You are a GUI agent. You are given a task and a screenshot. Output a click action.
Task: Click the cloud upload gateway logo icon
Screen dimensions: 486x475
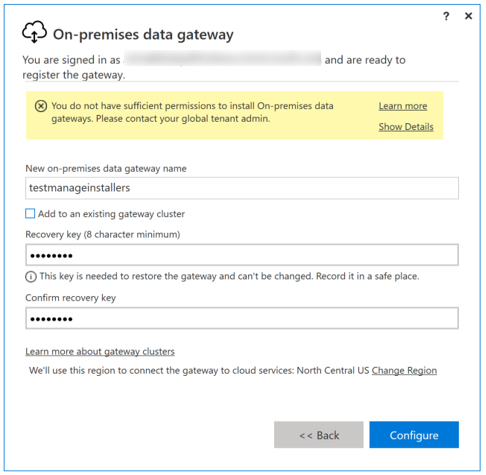[34, 32]
